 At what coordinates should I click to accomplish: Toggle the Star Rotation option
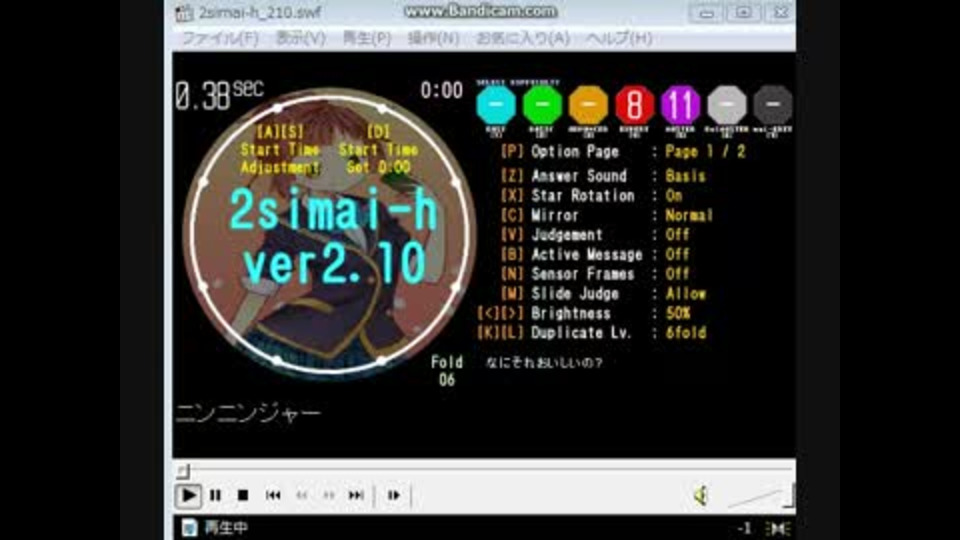point(591,196)
